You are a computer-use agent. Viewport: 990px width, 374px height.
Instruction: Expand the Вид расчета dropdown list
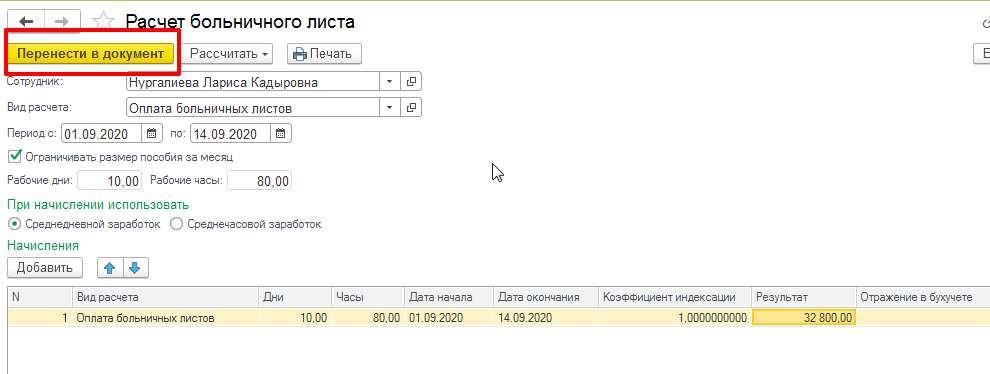click(390, 107)
